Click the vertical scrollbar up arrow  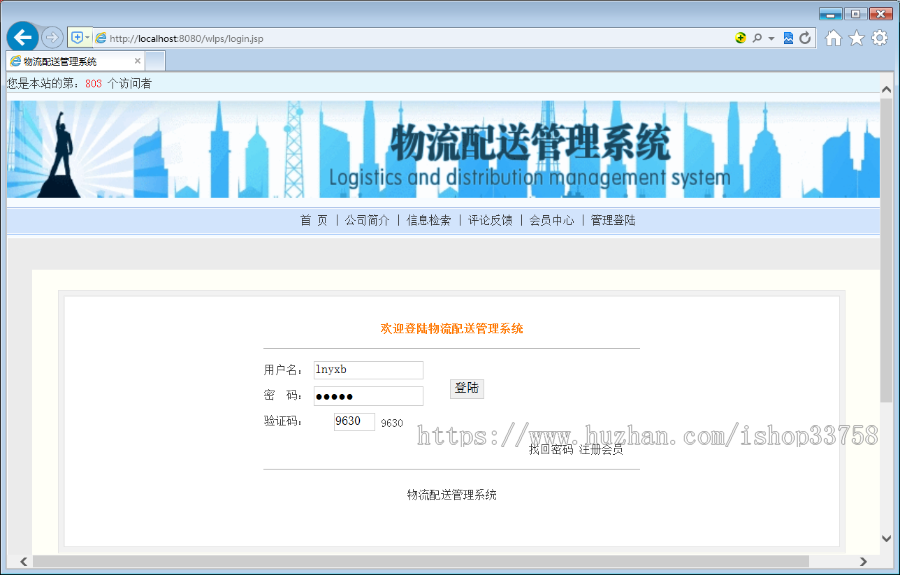[886, 90]
